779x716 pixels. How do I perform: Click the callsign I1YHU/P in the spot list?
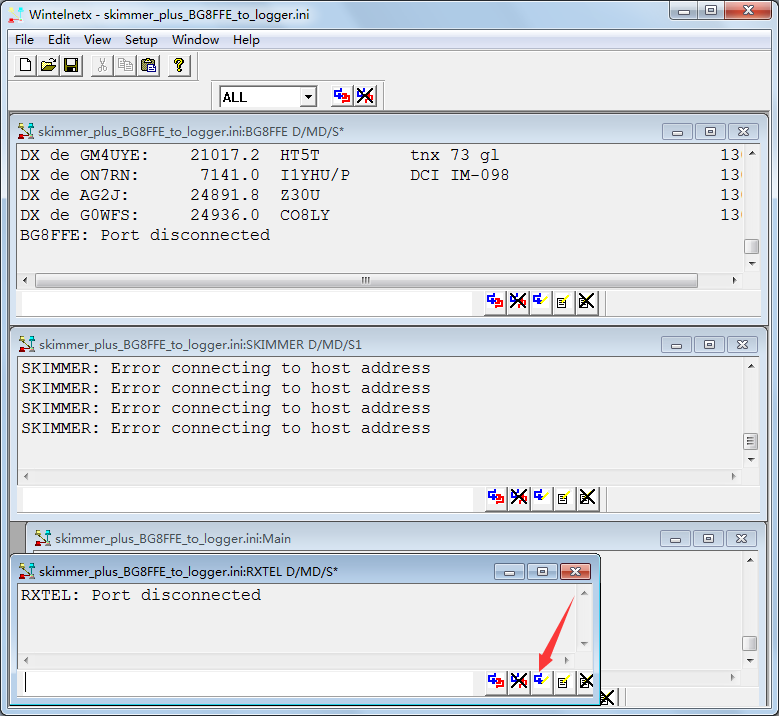tap(315, 175)
